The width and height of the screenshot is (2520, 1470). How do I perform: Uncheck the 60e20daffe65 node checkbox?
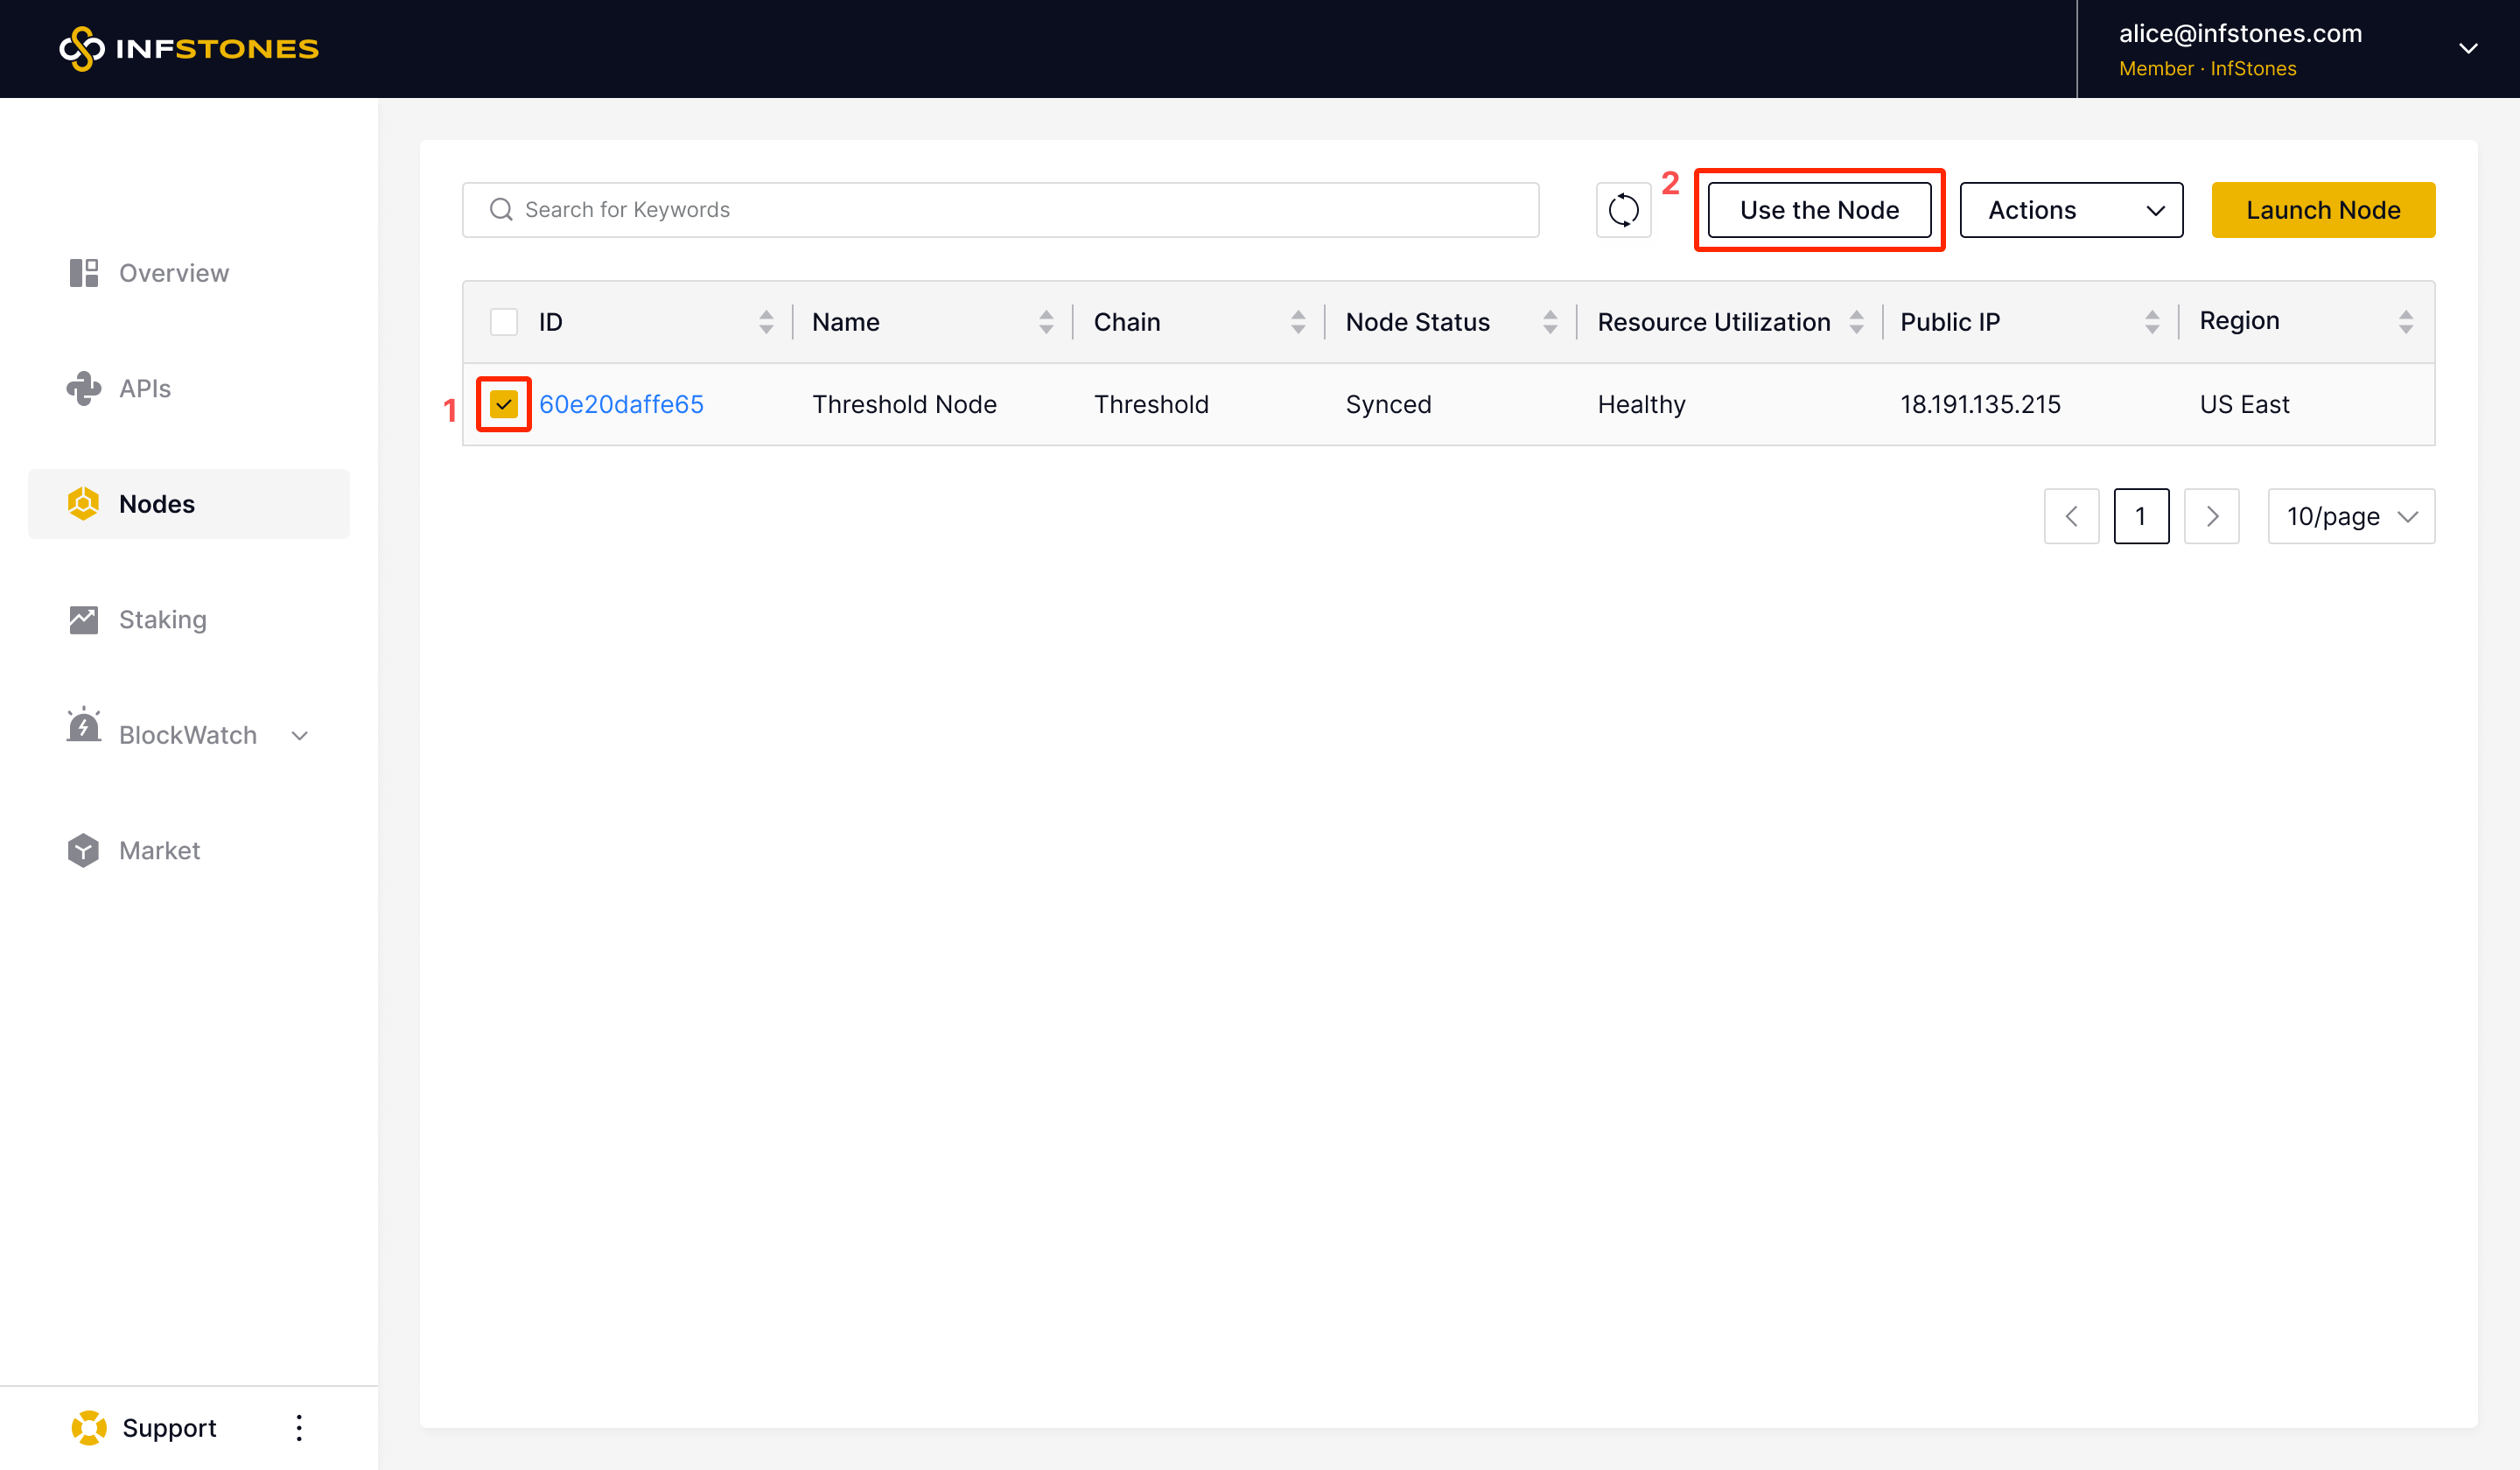pyautogui.click(x=504, y=404)
